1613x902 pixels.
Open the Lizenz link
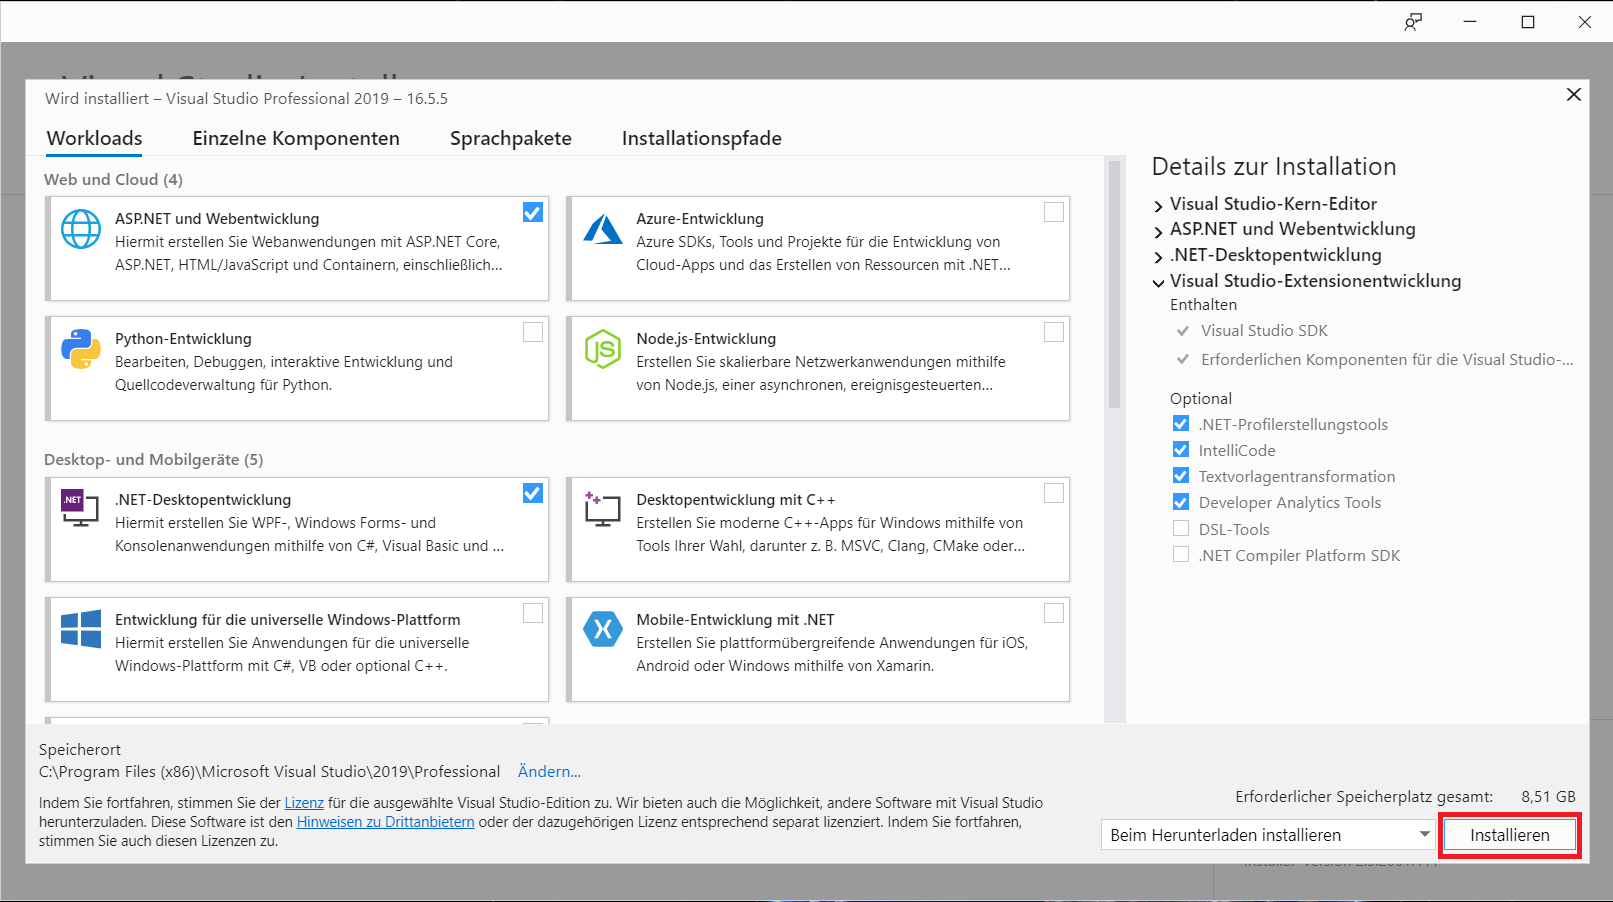(304, 803)
